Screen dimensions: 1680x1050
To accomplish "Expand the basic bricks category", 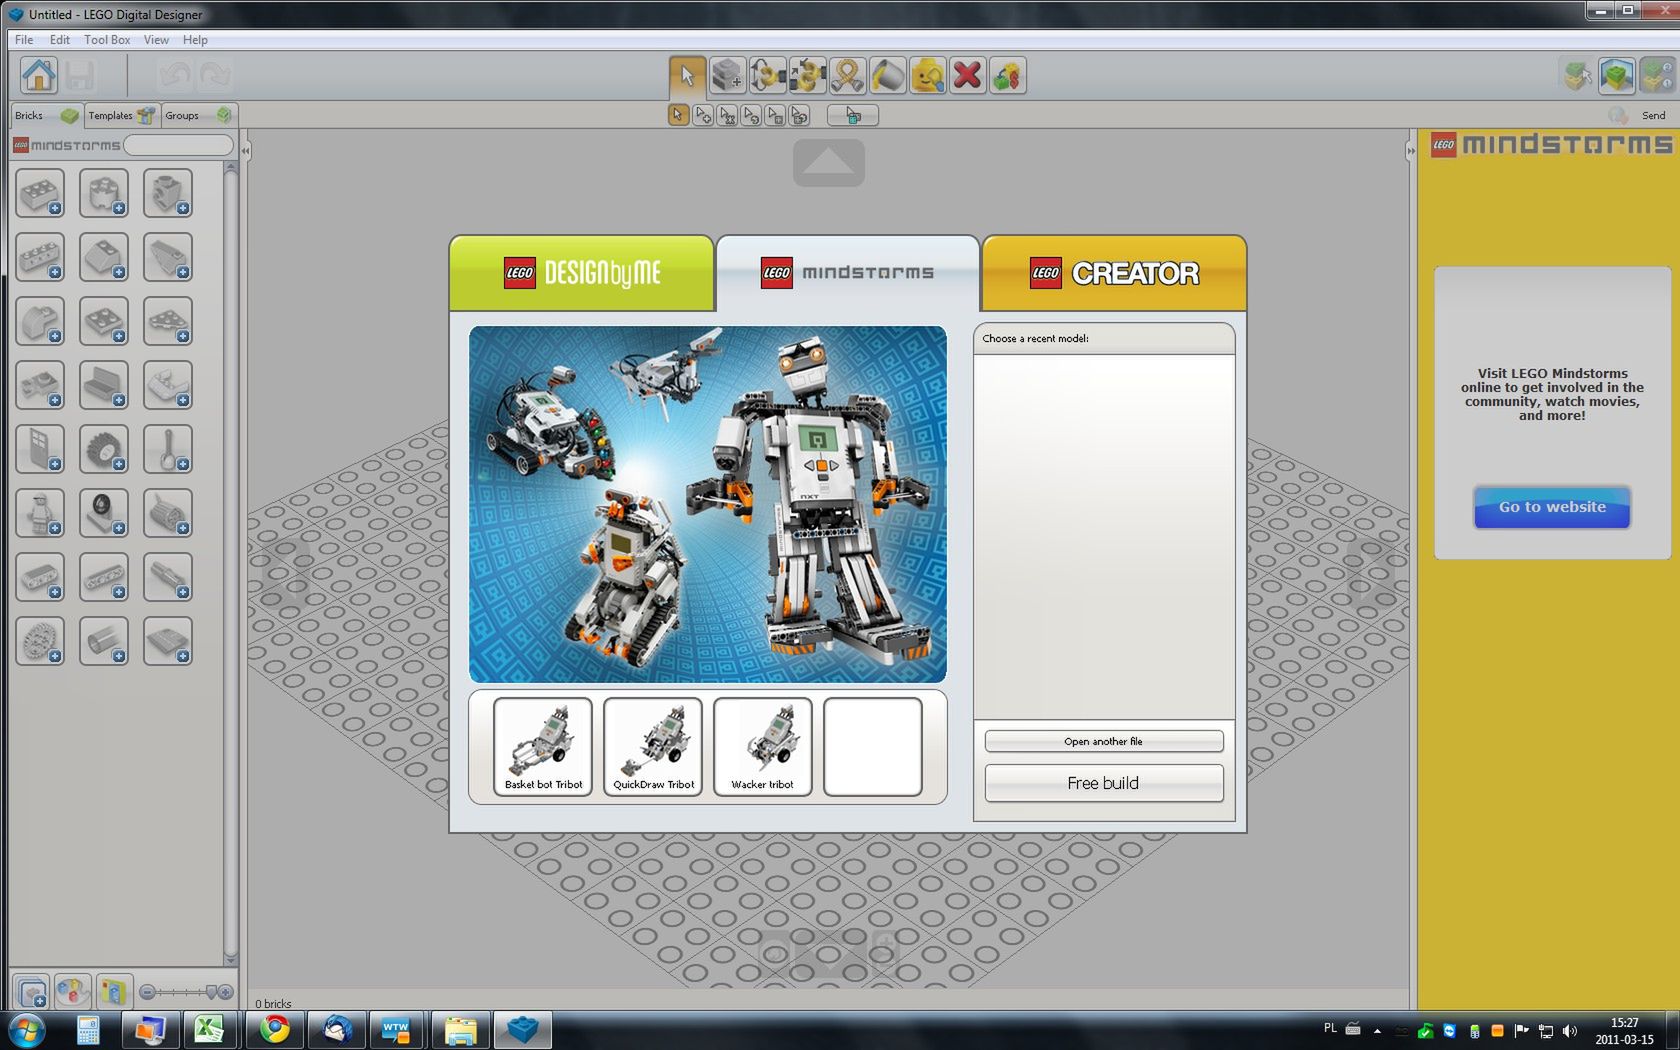I will [x=40, y=193].
